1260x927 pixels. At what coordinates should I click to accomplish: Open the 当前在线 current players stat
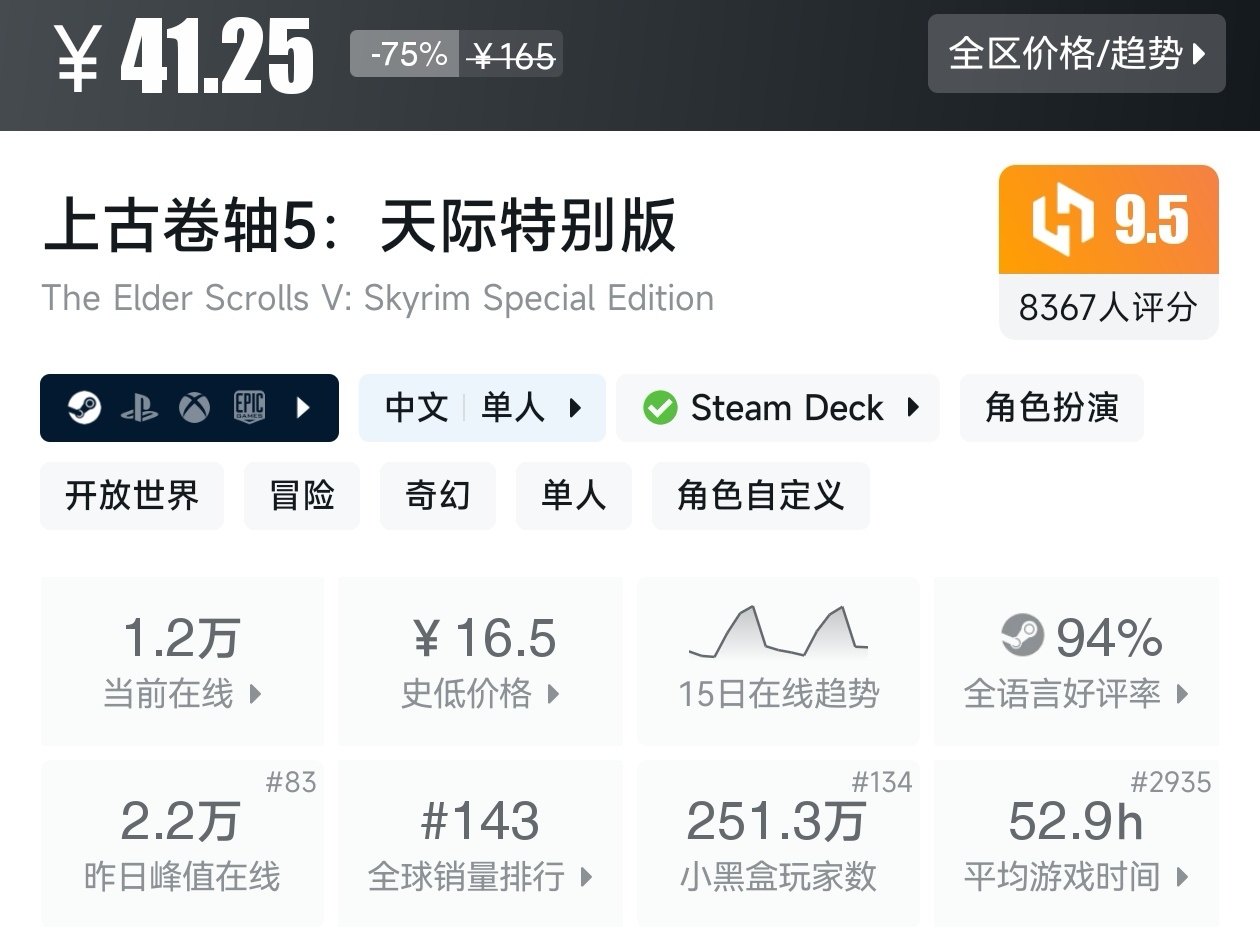pyautogui.click(x=182, y=661)
